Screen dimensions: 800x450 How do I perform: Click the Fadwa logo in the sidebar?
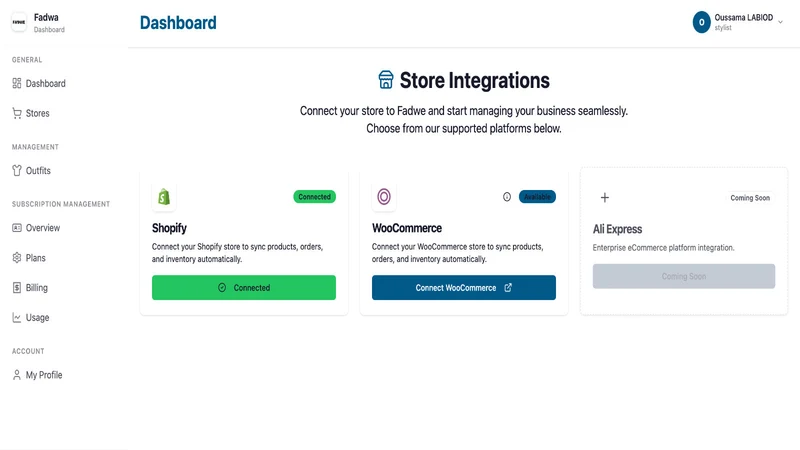19,22
